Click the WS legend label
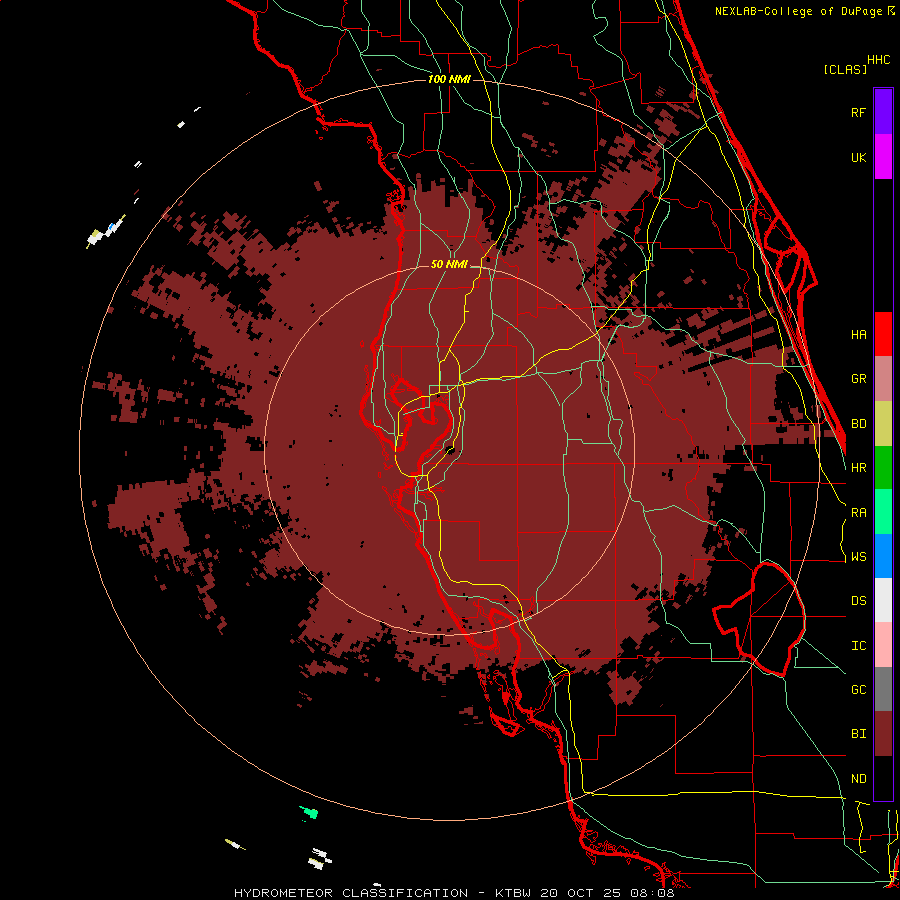Screen dimensions: 900x900 [859, 557]
